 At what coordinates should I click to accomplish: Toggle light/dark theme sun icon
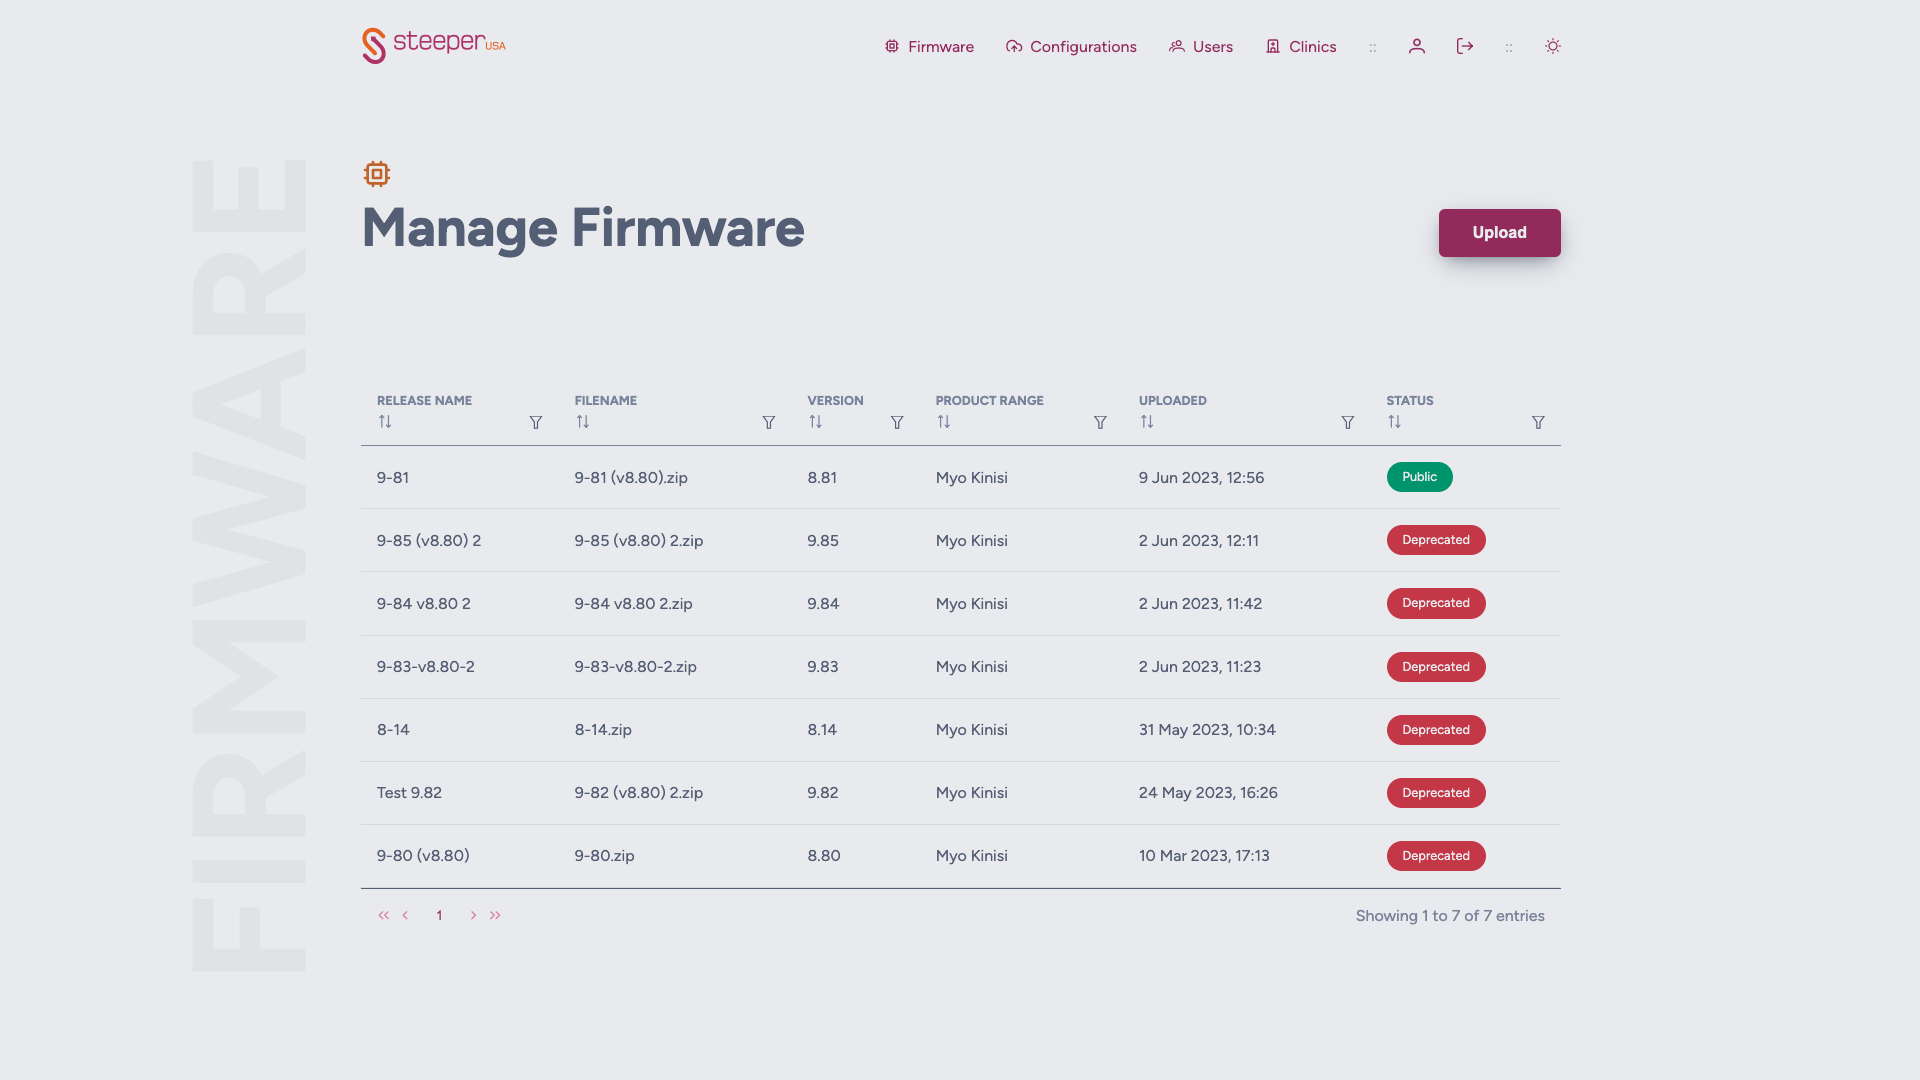coord(1553,46)
